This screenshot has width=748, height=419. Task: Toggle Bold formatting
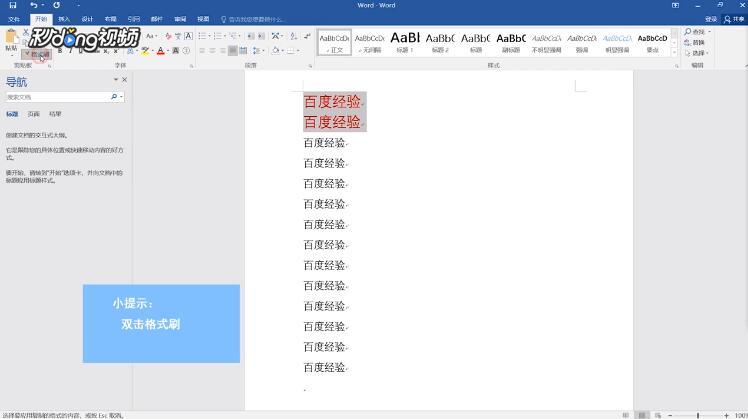[x=60, y=51]
